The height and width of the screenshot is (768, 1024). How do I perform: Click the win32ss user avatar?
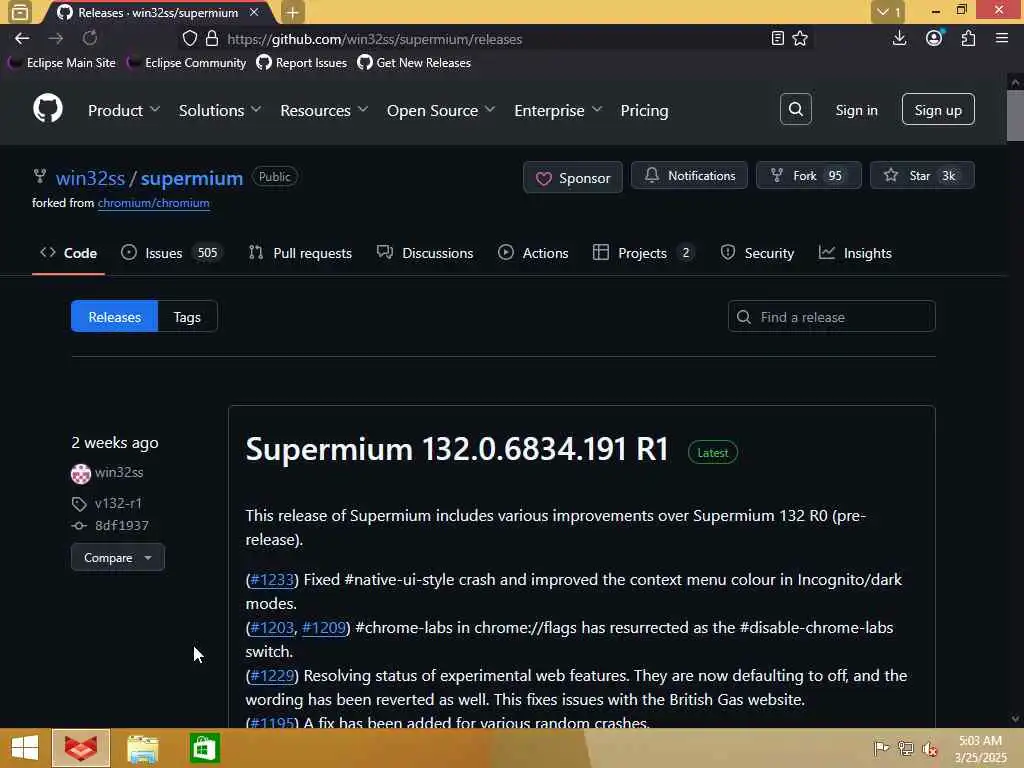coord(81,473)
